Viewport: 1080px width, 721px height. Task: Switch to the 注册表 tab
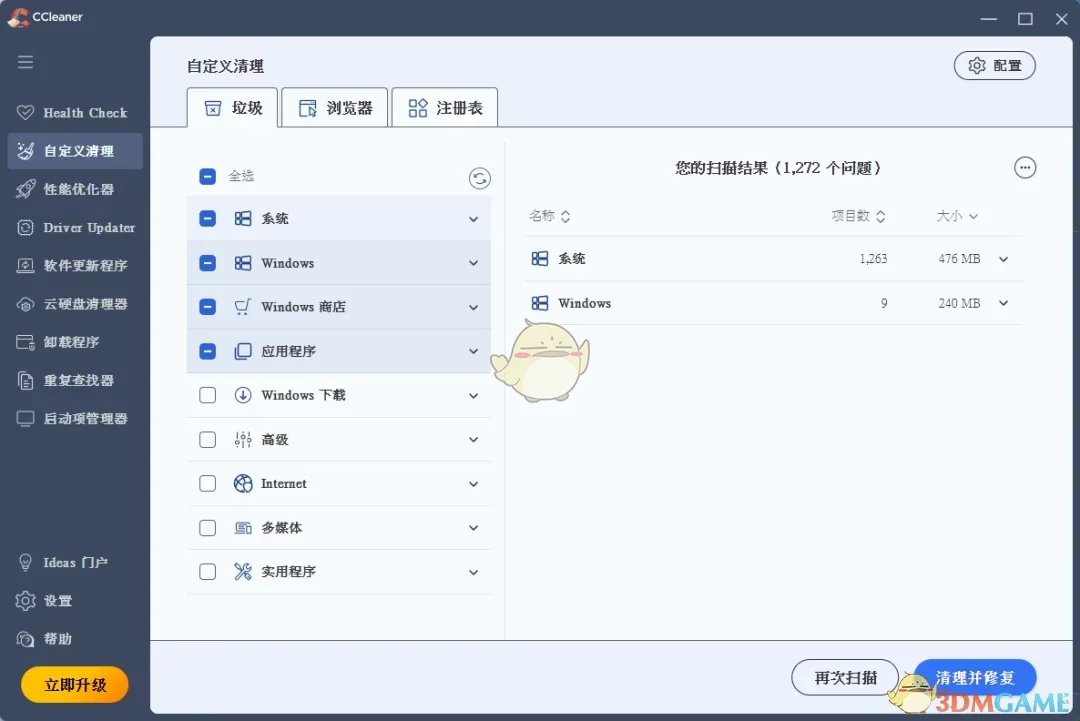pos(444,106)
